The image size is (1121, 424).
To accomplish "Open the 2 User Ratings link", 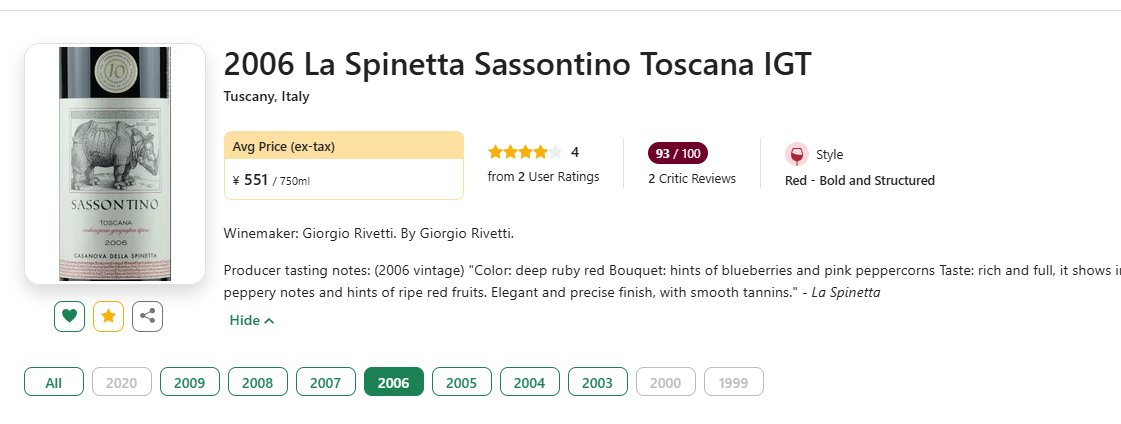I will click(x=543, y=177).
